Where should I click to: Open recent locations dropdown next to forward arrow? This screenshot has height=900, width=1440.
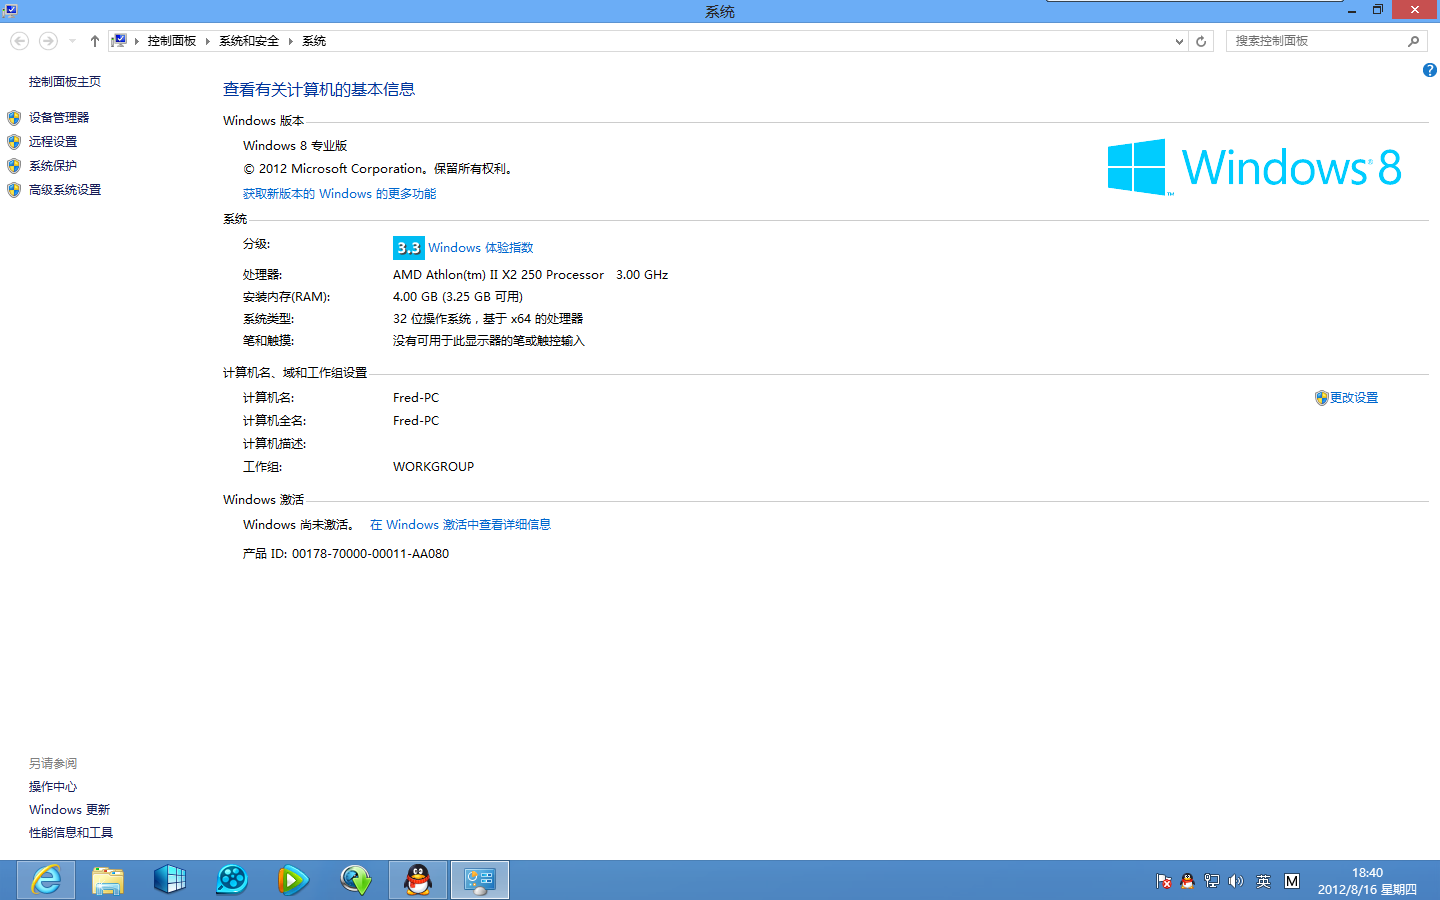click(72, 41)
